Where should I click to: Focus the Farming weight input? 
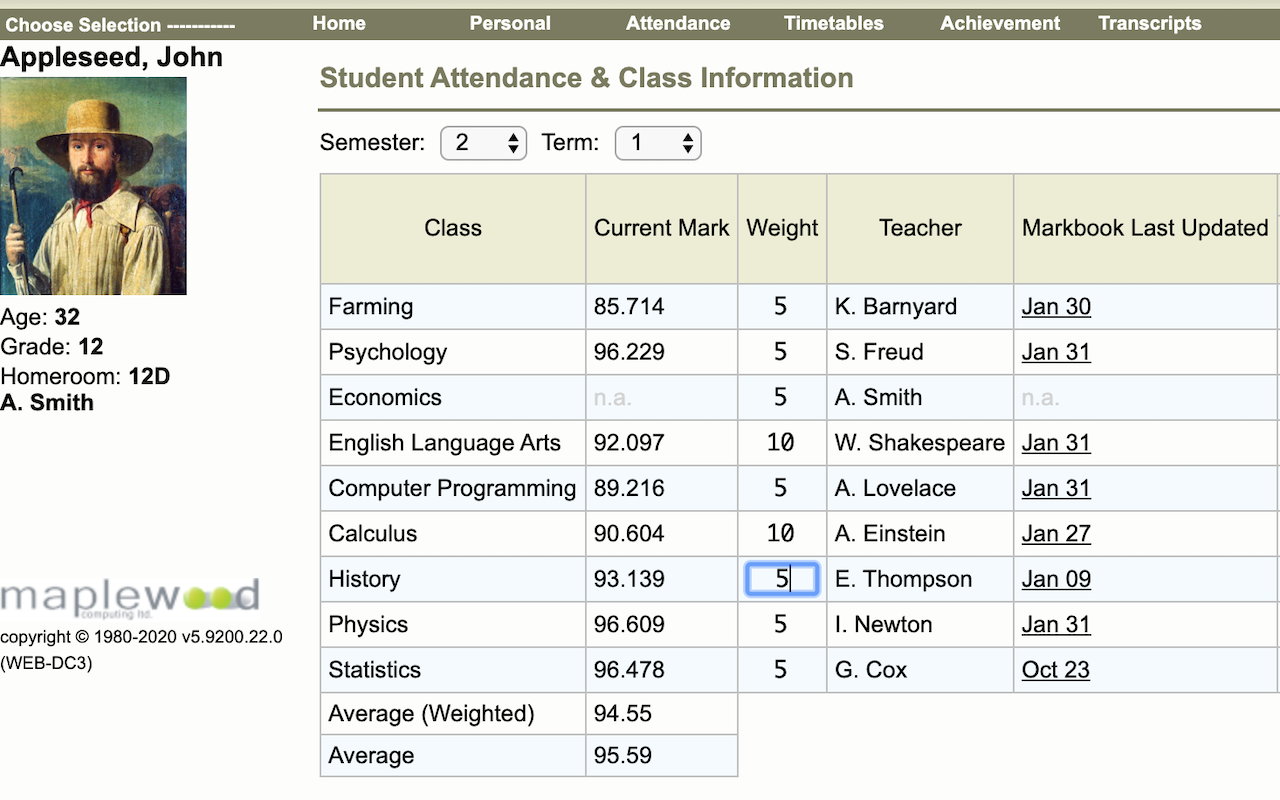pyautogui.click(x=782, y=307)
